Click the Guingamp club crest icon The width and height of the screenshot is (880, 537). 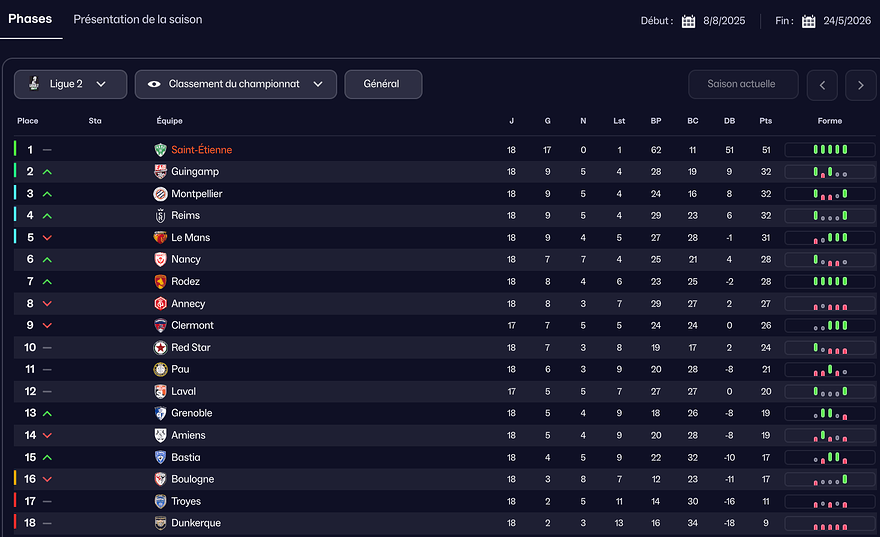coord(160,172)
